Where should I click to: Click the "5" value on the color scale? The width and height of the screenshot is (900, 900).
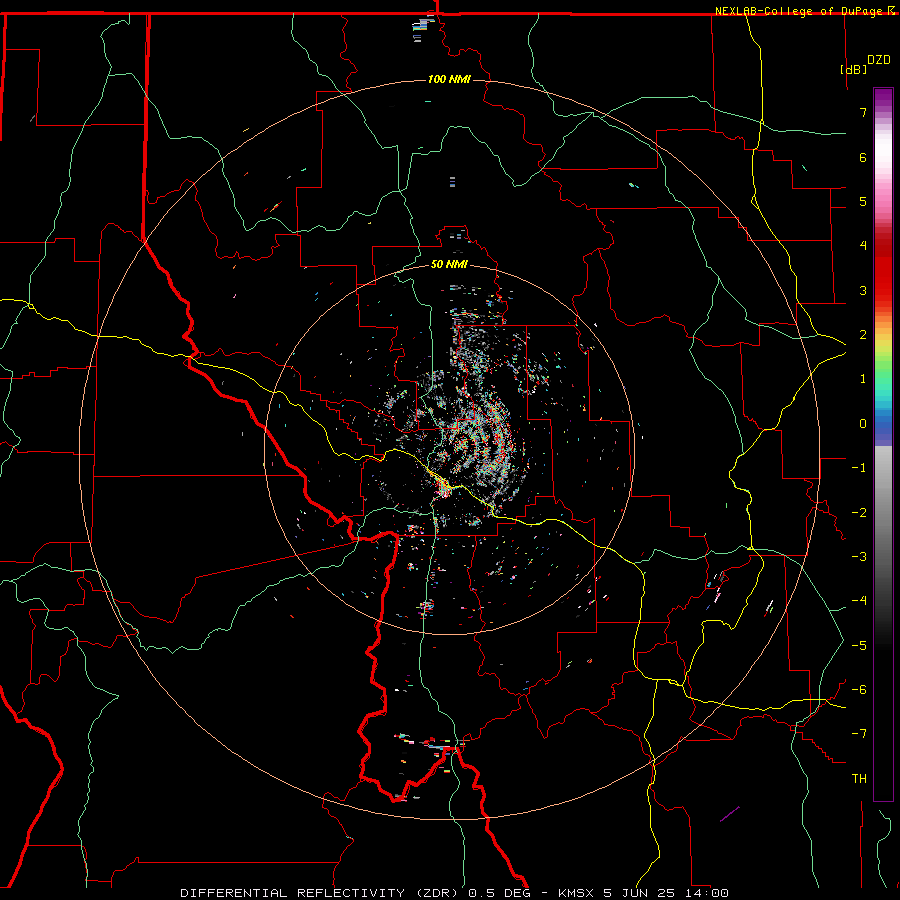pos(863,201)
